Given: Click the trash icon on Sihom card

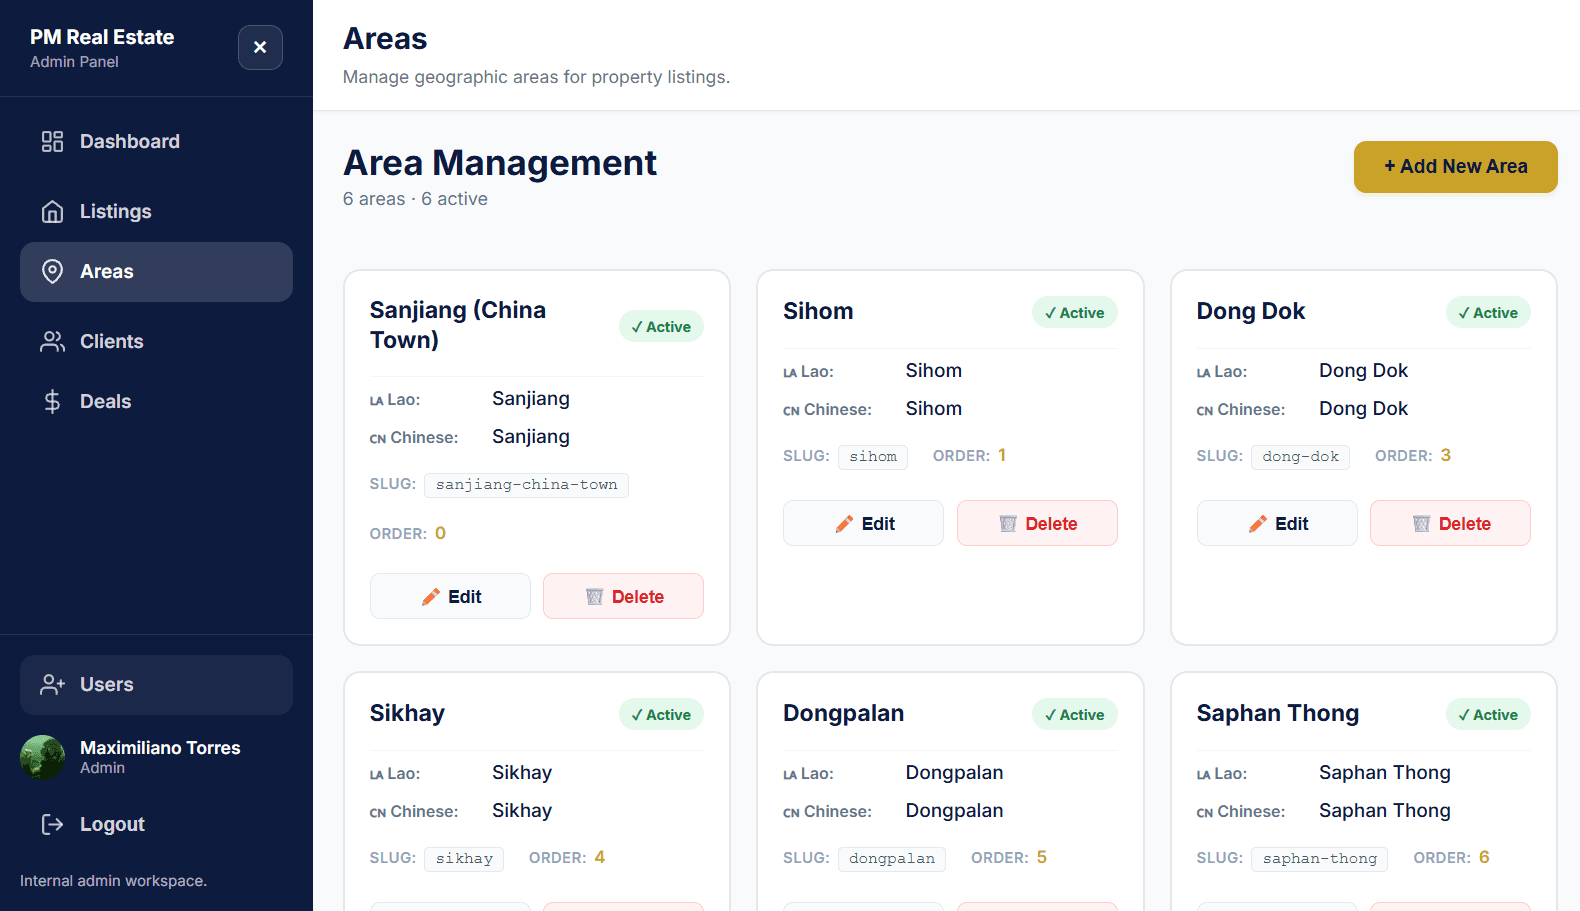Looking at the screenshot, I should pyautogui.click(x=1008, y=524).
